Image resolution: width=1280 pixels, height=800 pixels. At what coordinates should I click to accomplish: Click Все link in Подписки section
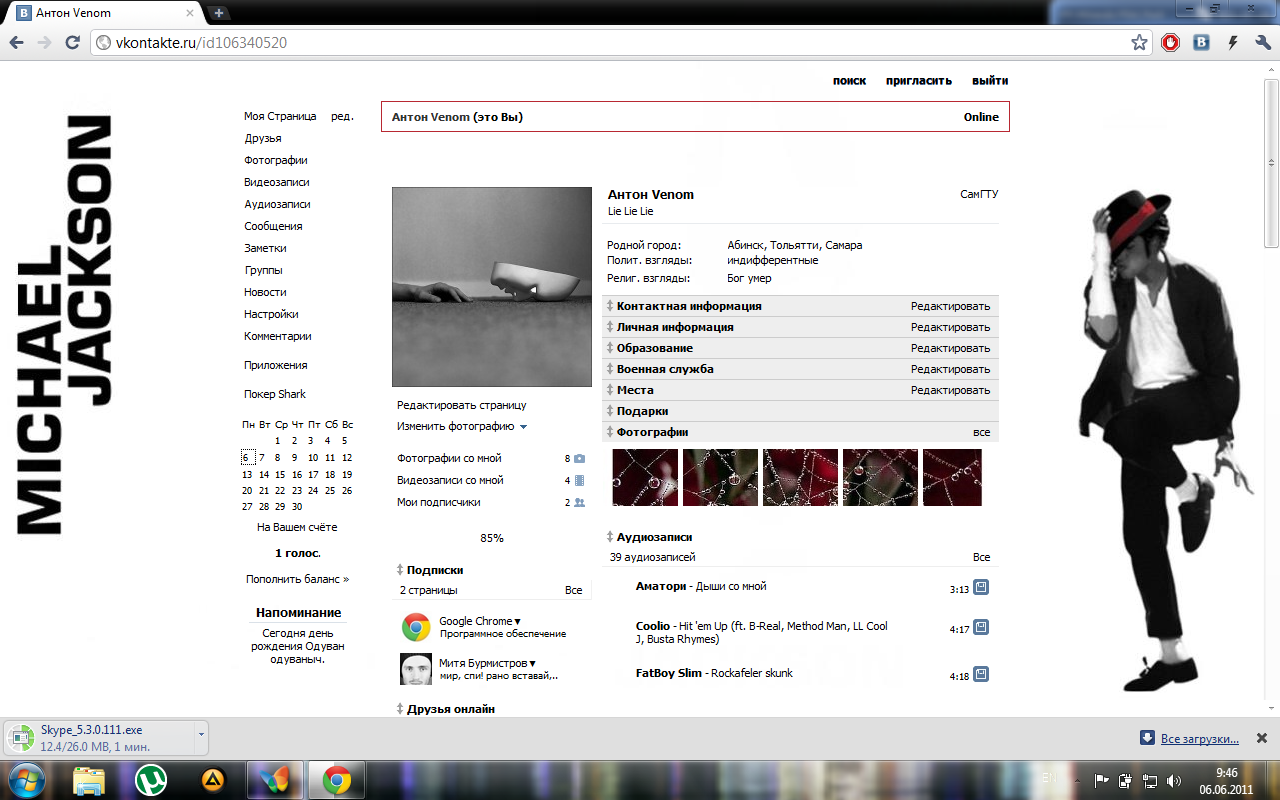(x=573, y=590)
